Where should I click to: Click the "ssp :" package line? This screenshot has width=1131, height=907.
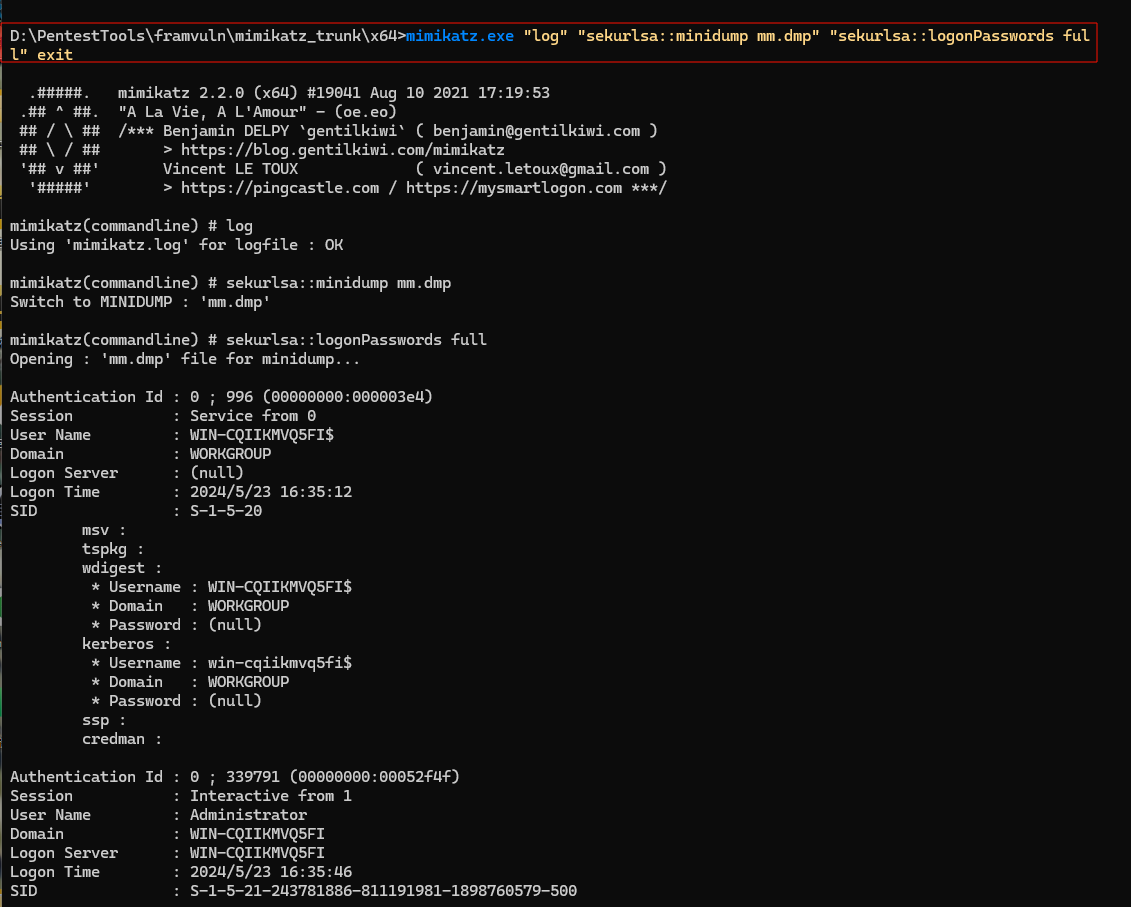pos(104,720)
